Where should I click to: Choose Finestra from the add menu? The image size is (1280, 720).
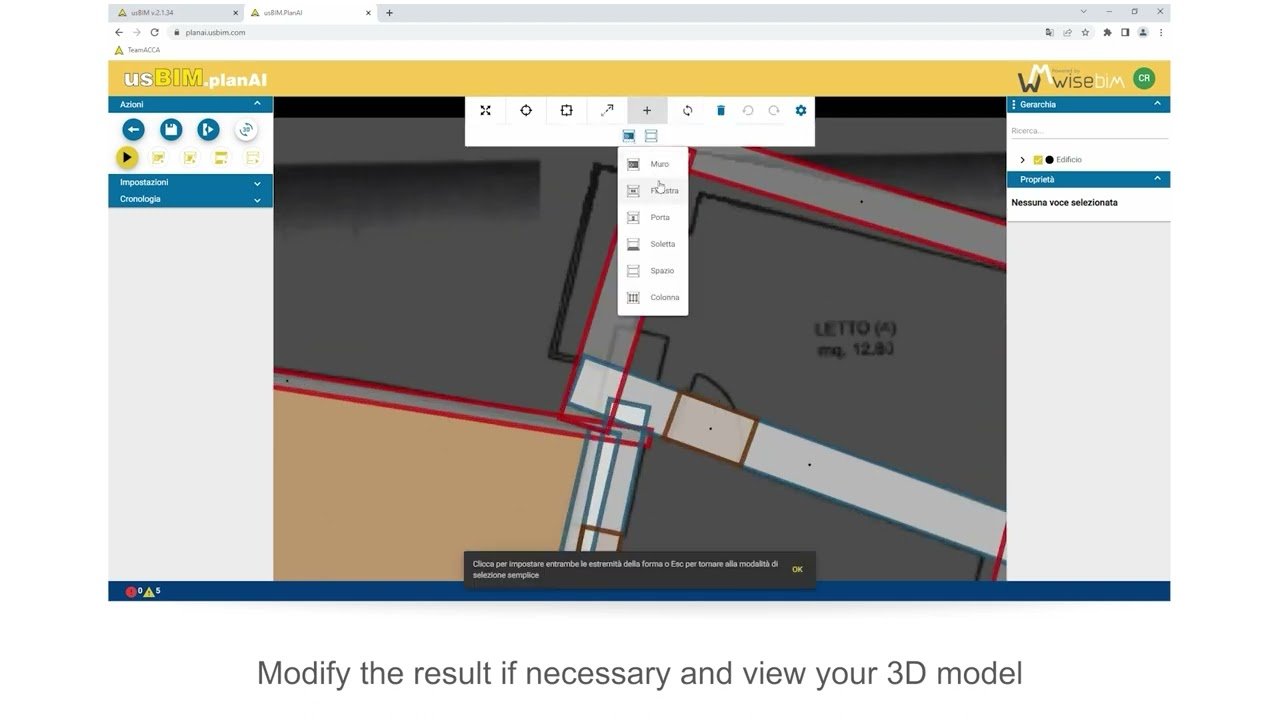653,191
